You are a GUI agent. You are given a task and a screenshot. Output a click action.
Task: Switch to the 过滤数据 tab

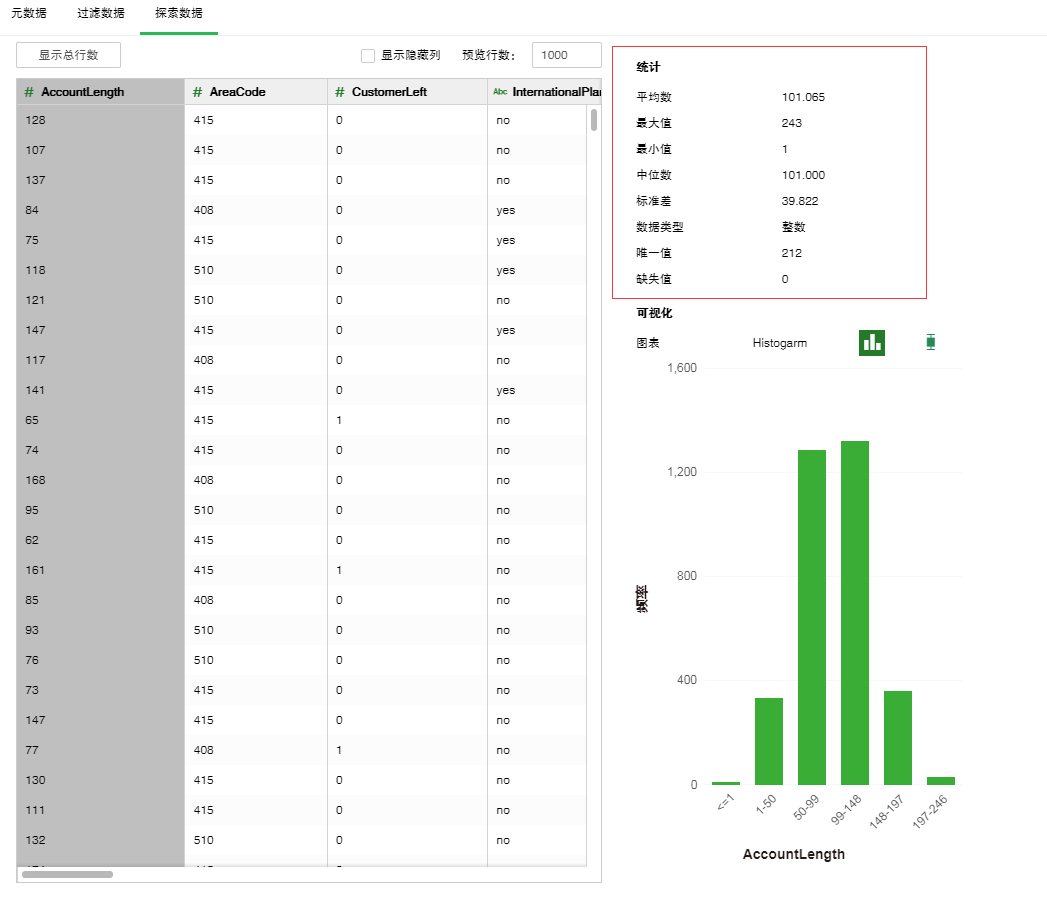point(101,14)
